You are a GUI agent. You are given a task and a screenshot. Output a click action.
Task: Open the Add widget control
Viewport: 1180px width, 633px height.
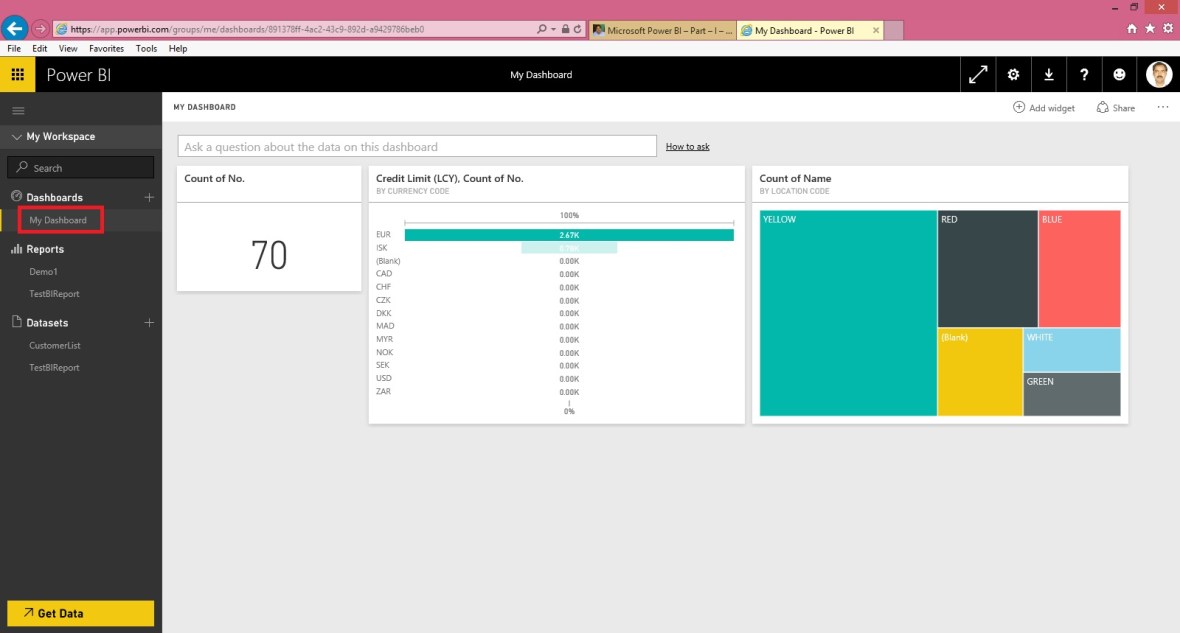pyautogui.click(x=1043, y=107)
